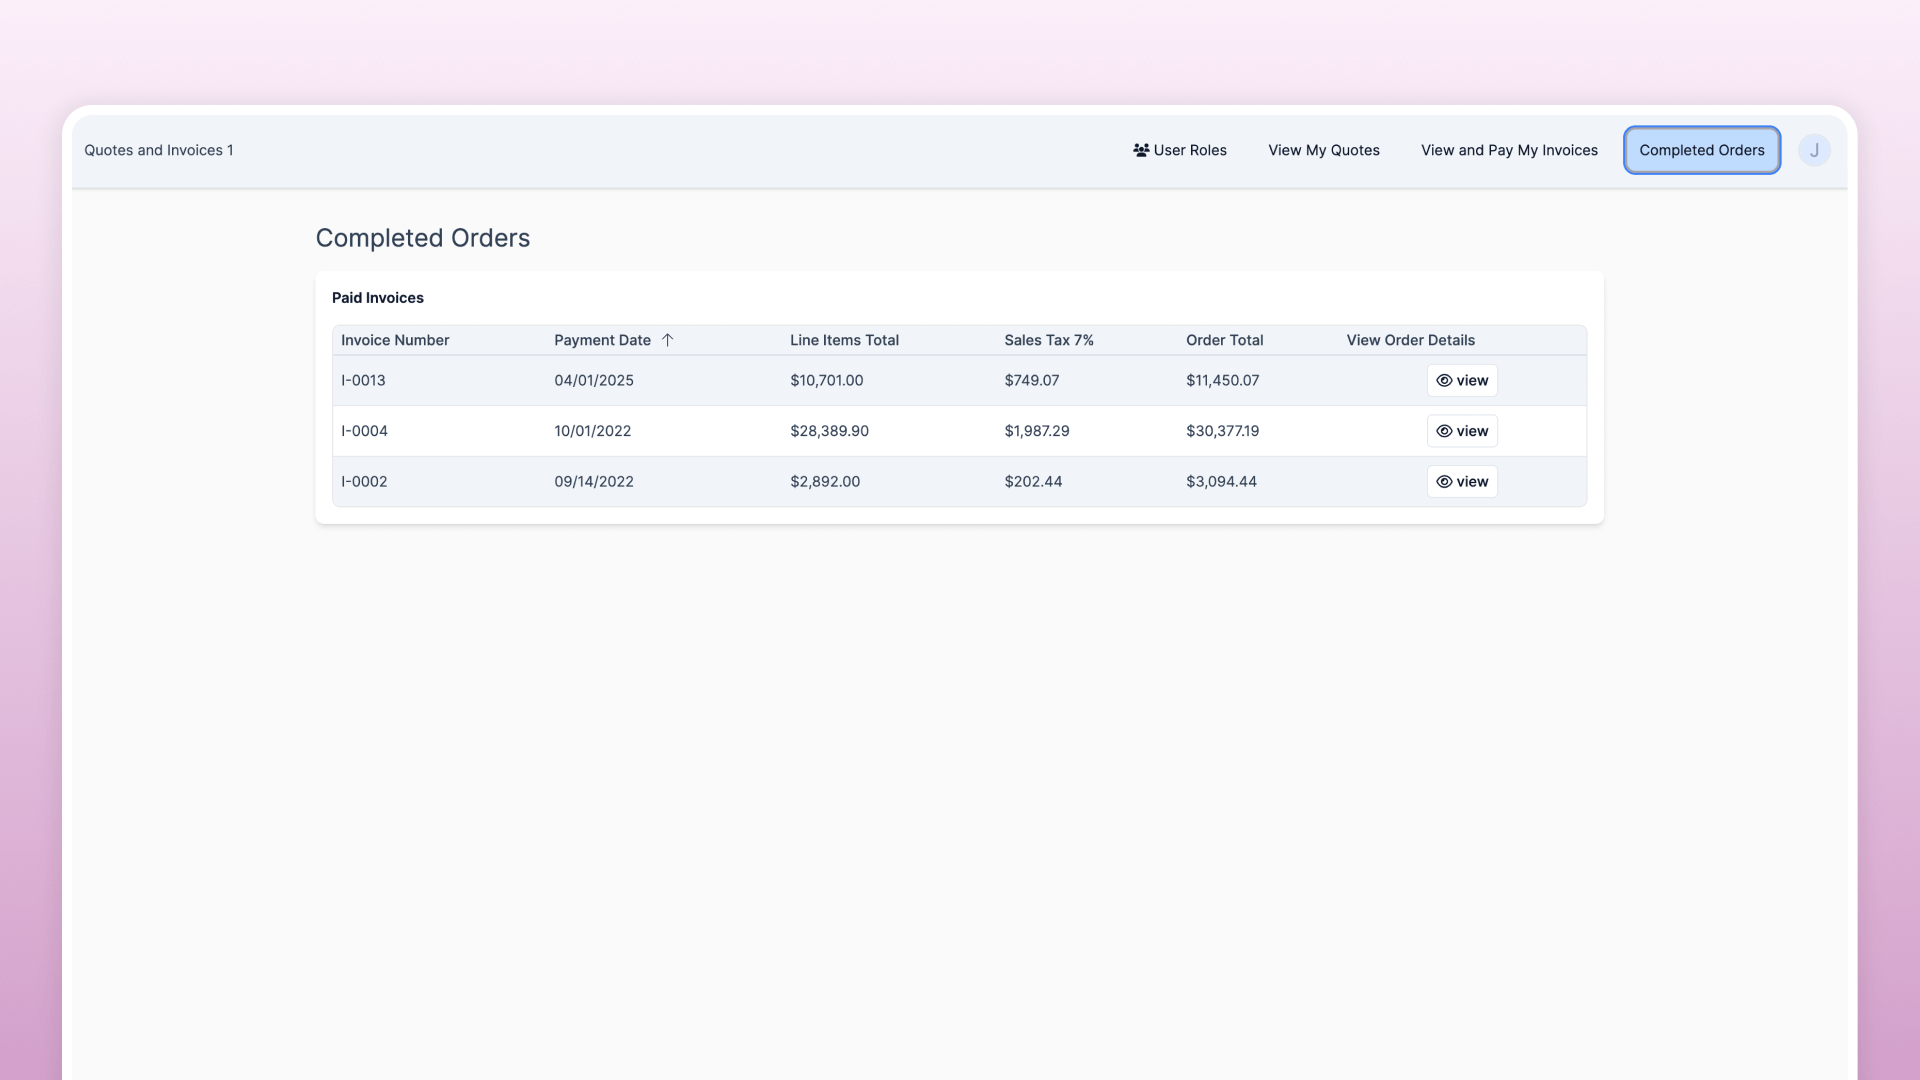Select the I-0013 invoice row number
Image resolution: width=1920 pixels, height=1080 pixels.
[x=363, y=381]
